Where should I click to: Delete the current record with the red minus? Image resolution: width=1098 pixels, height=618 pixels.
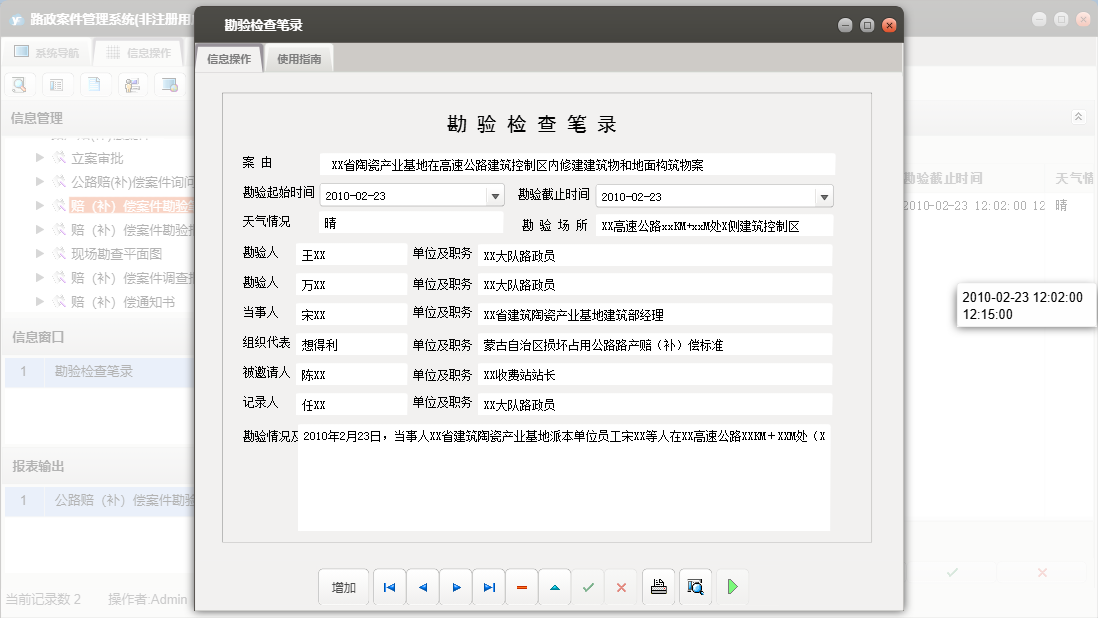[521, 587]
